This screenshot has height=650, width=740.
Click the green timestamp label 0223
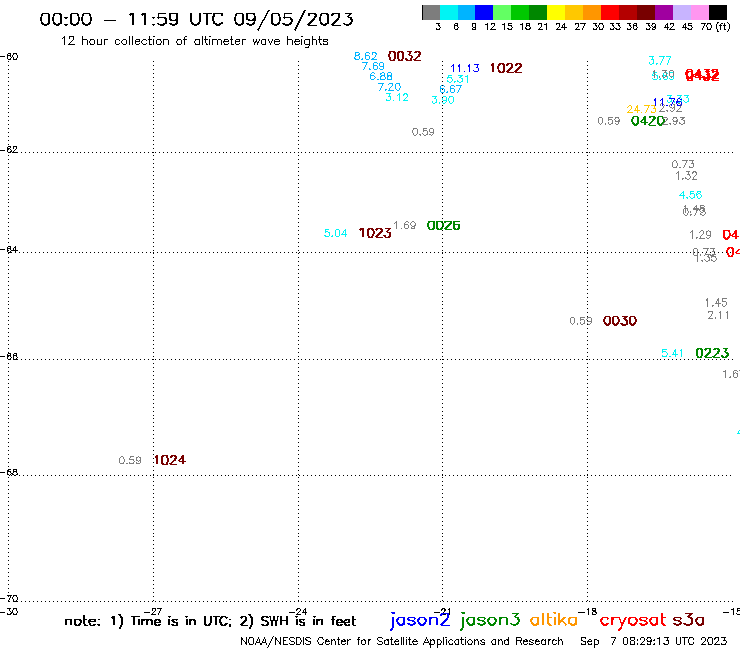click(x=713, y=353)
